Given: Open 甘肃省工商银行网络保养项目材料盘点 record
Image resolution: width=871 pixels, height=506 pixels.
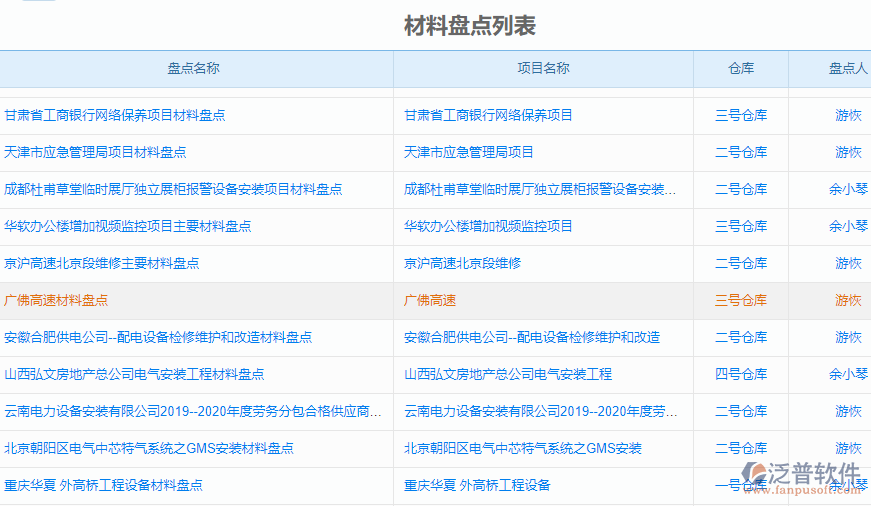Looking at the screenshot, I should 115,115.
